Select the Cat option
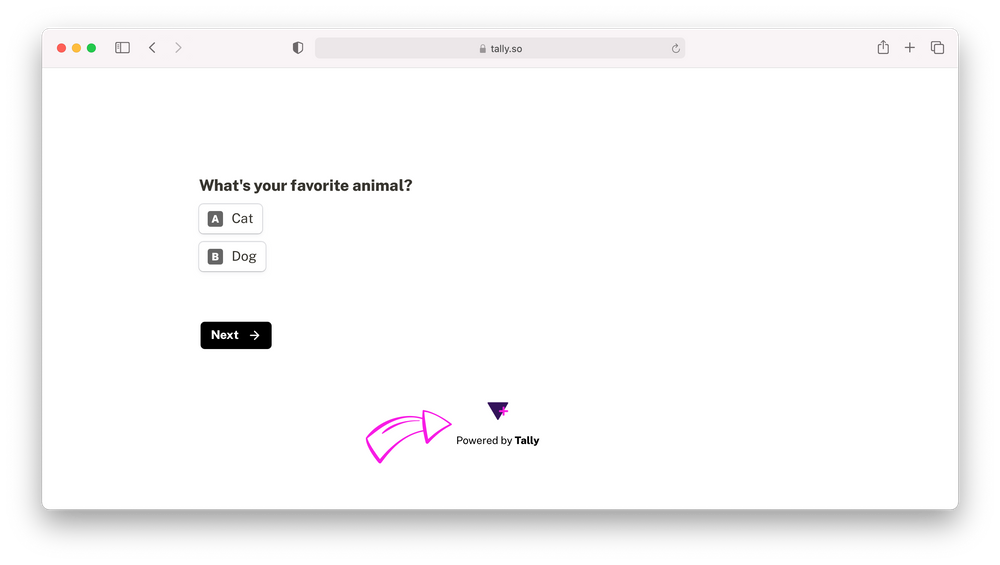1000x565 pixels. click(x=230, y=219)
